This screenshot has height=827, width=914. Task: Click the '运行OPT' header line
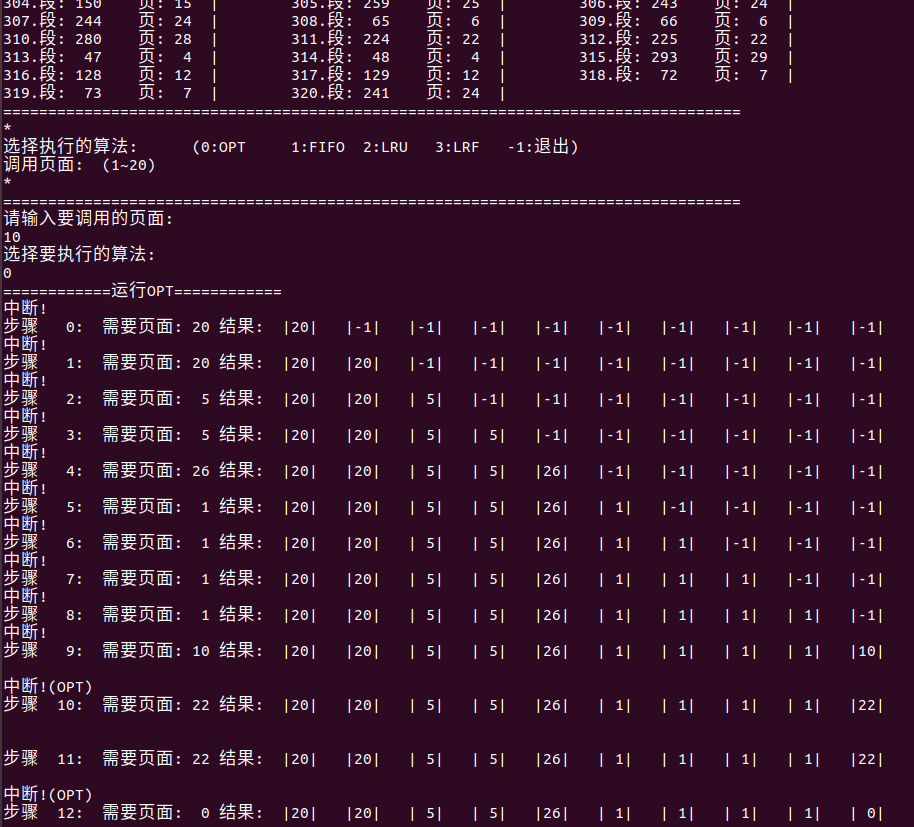tap(142, 290)
